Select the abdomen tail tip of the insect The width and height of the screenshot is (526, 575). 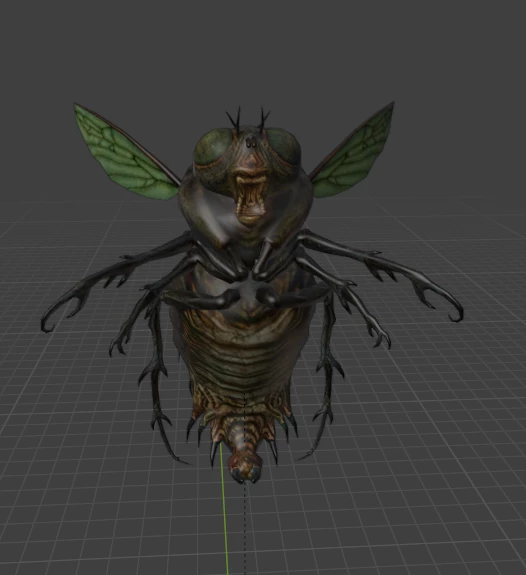[x=245, y=468]
